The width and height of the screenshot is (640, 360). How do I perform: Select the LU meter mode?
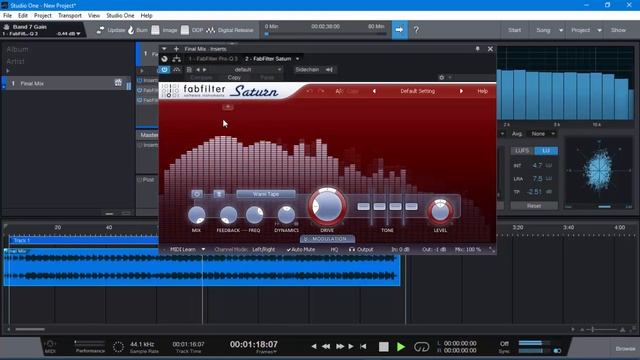pos(546,151)
